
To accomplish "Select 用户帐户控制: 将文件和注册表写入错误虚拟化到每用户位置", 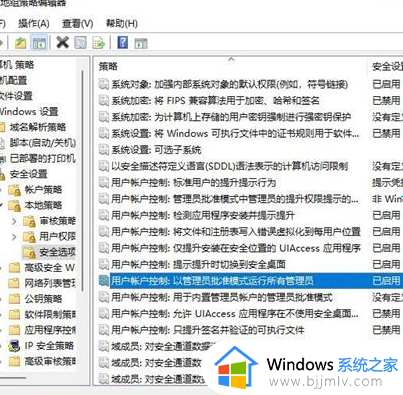I will [236, 232].
